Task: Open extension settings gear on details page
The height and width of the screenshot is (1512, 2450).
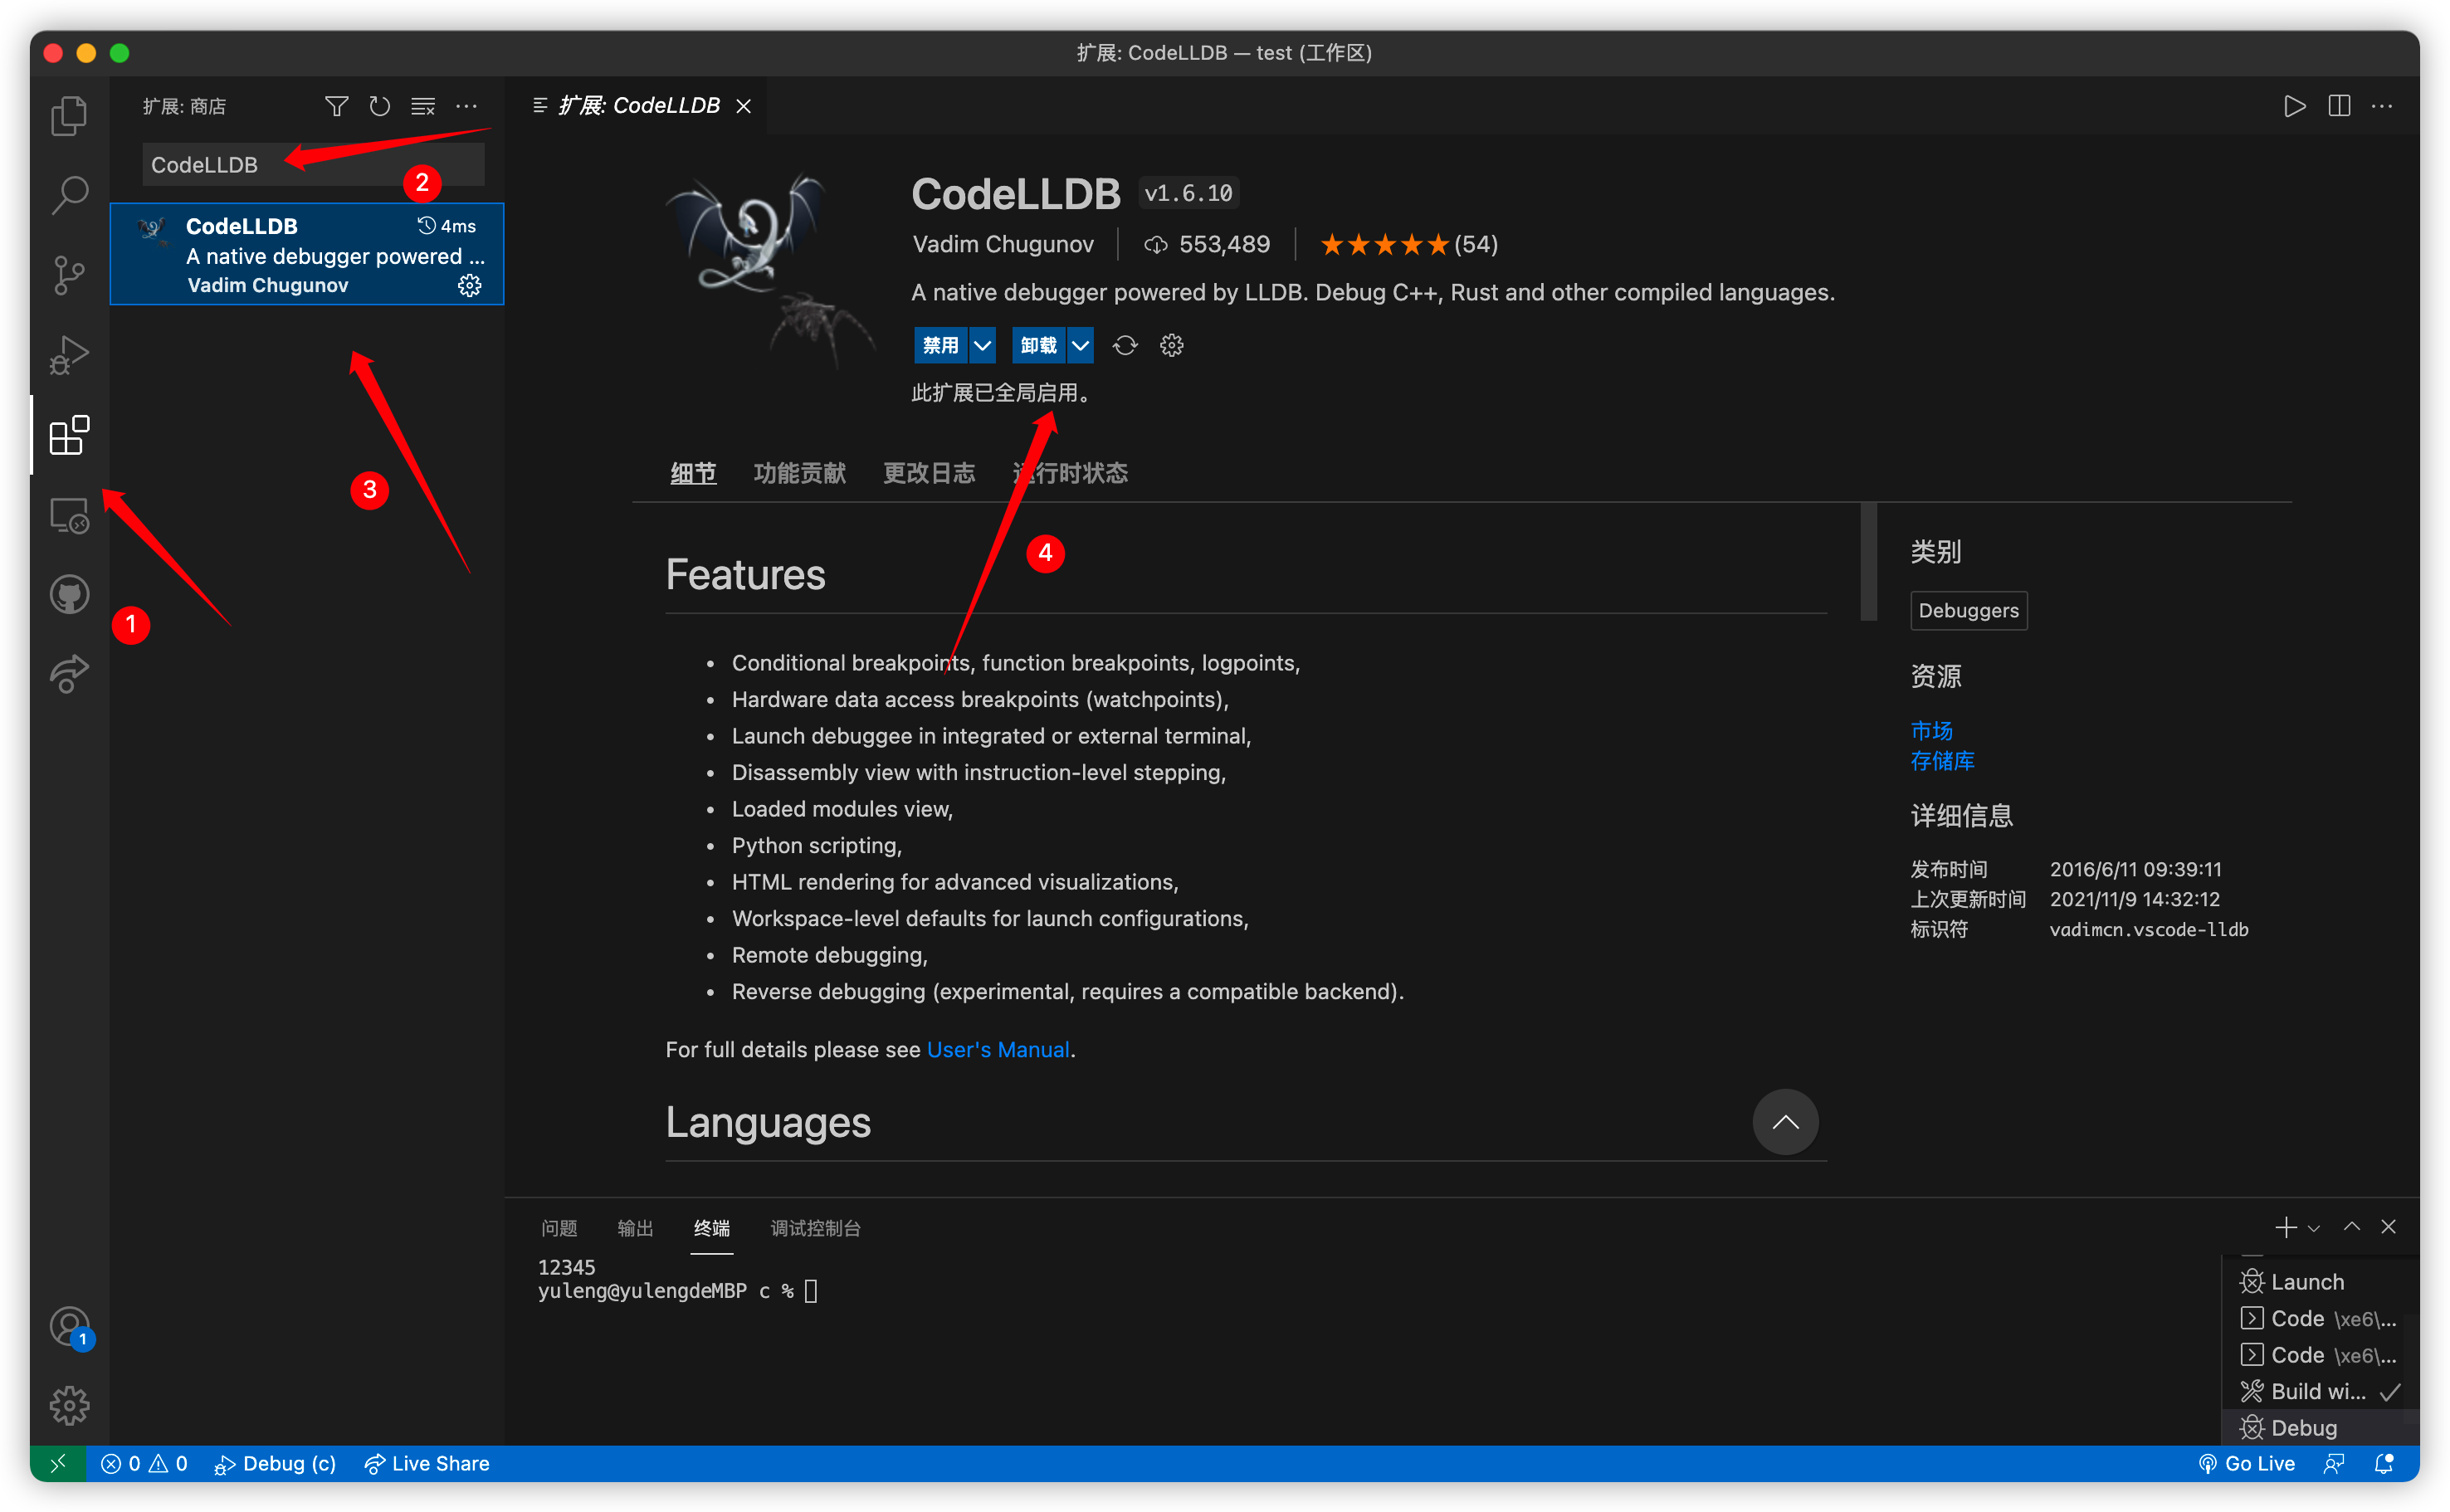Action: pyautogui.click(x=1171, y=345)
